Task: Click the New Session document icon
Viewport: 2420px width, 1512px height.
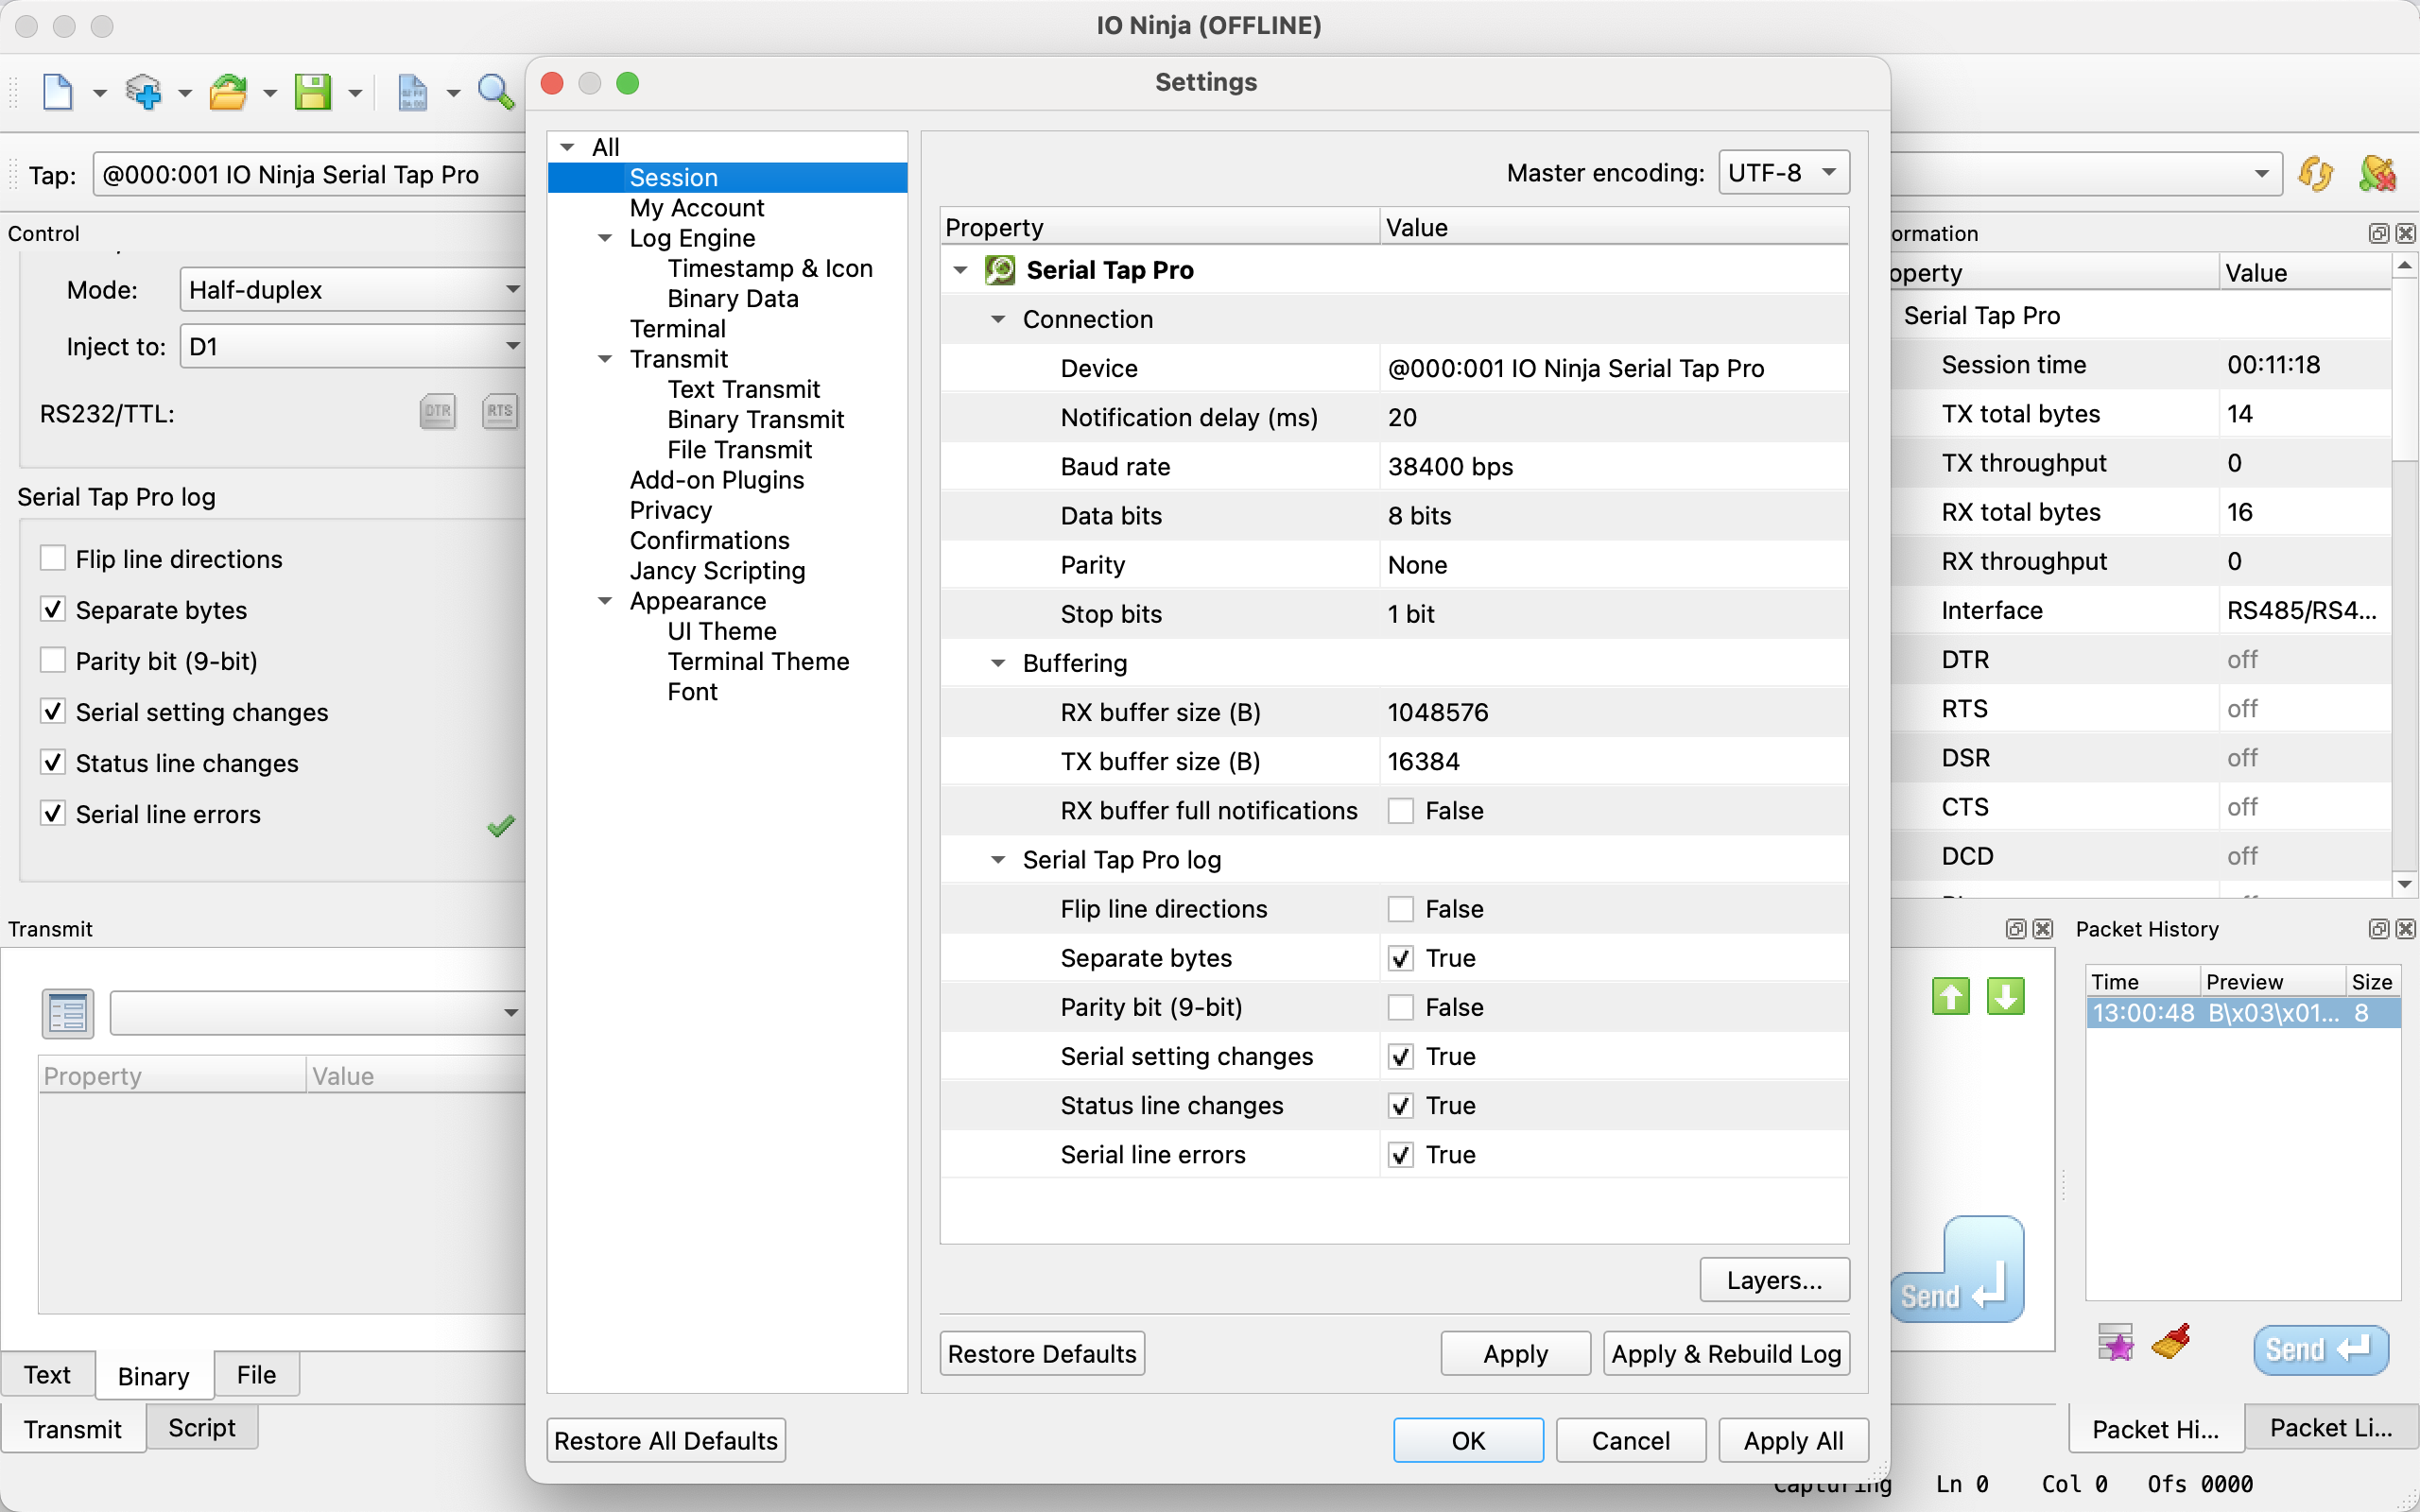Action: [58, 93]
